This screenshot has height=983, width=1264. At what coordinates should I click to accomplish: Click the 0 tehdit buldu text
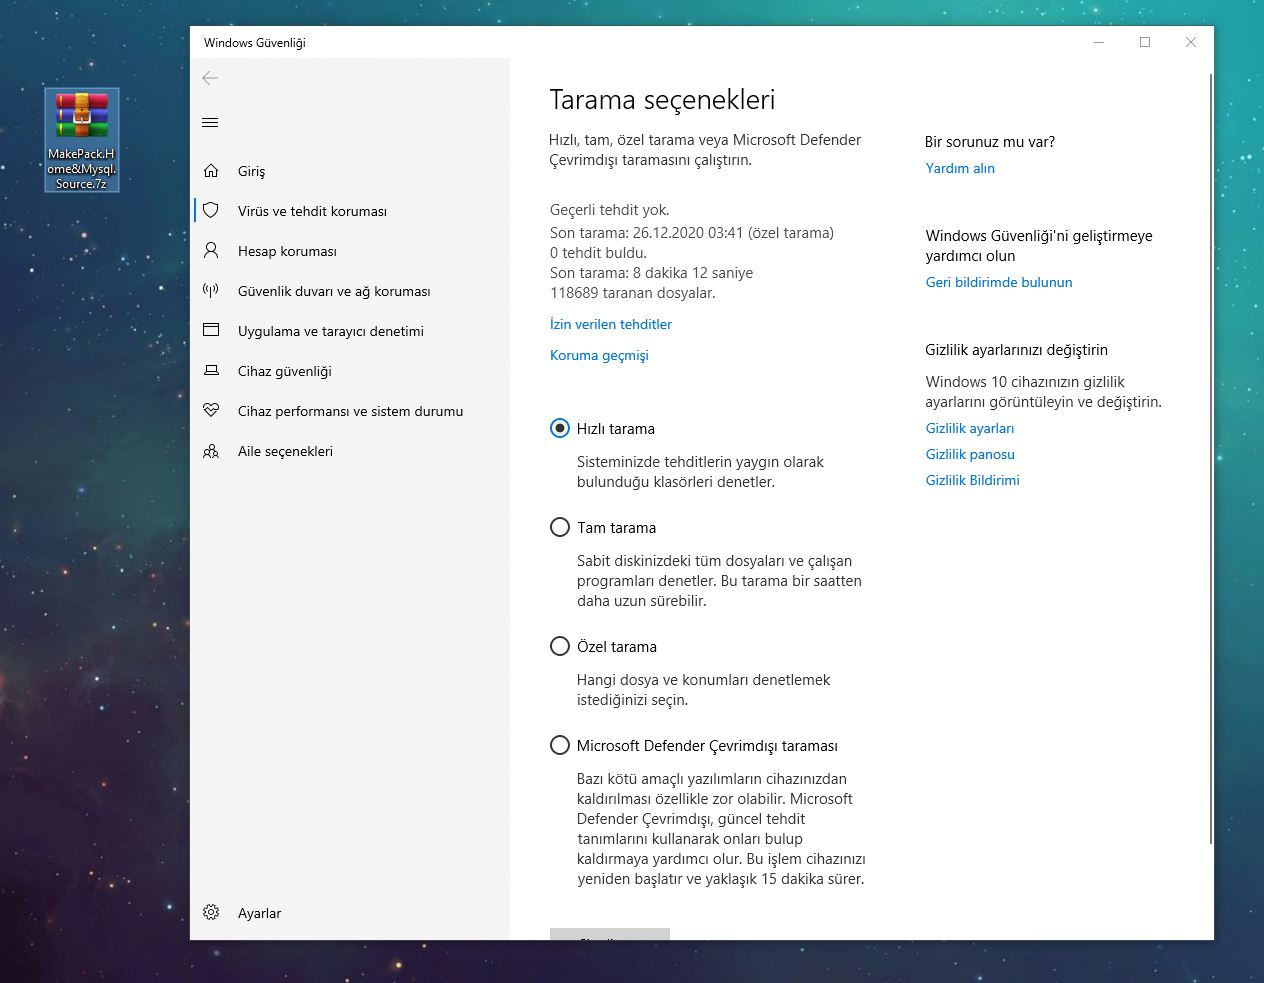click(x=598, y=253)
